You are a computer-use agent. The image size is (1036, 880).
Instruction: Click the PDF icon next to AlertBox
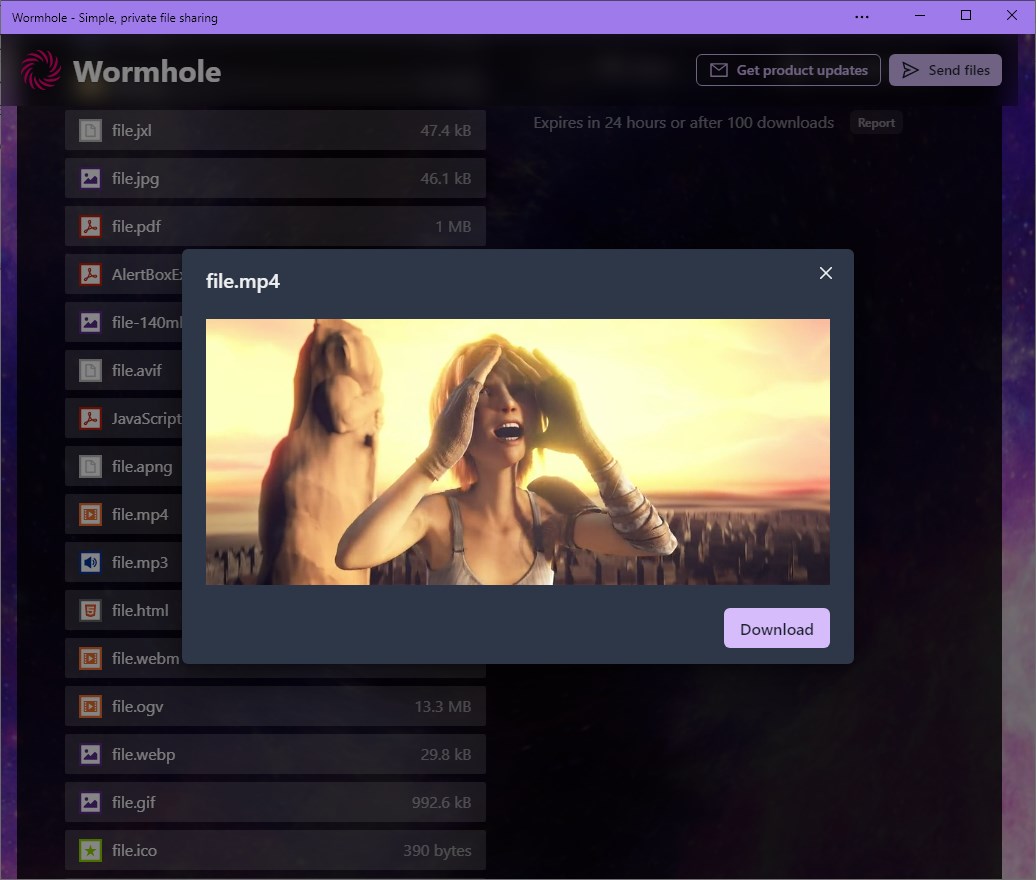coord(91,274)
